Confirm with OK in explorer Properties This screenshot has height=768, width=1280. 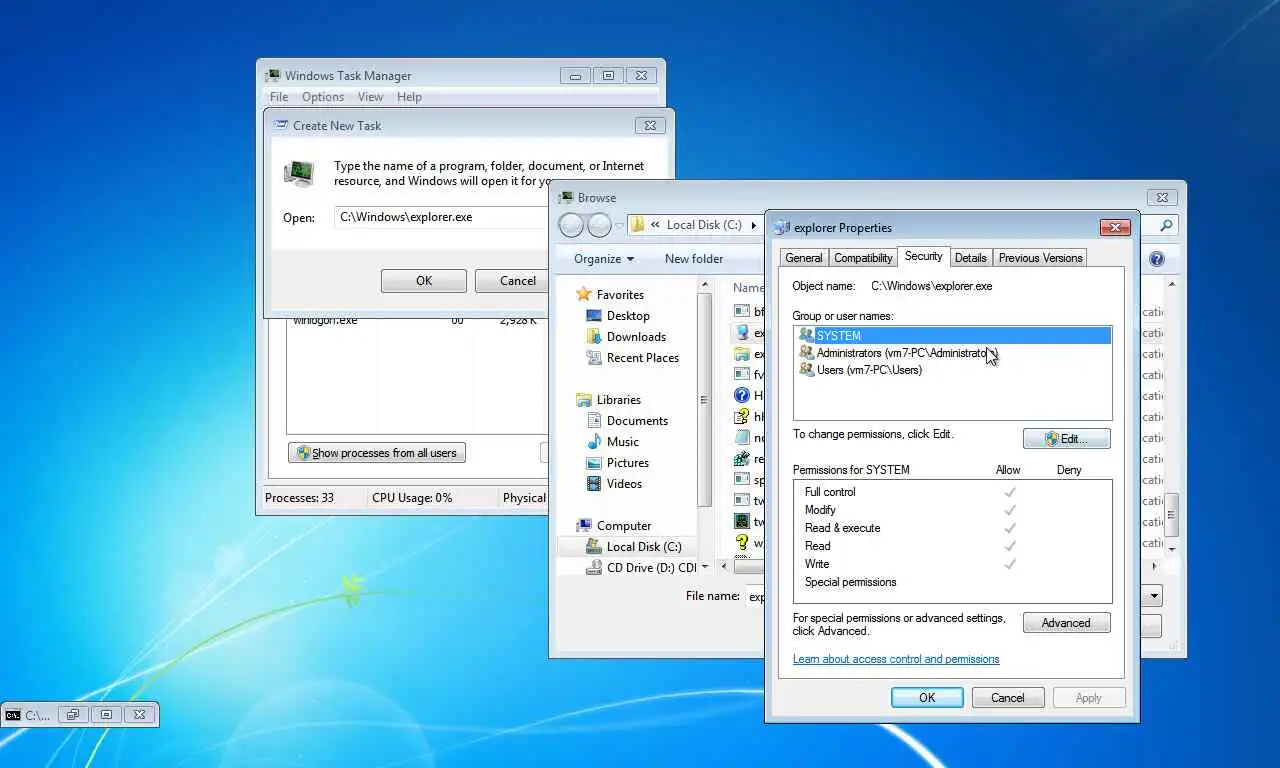click(x=927, y=698)
